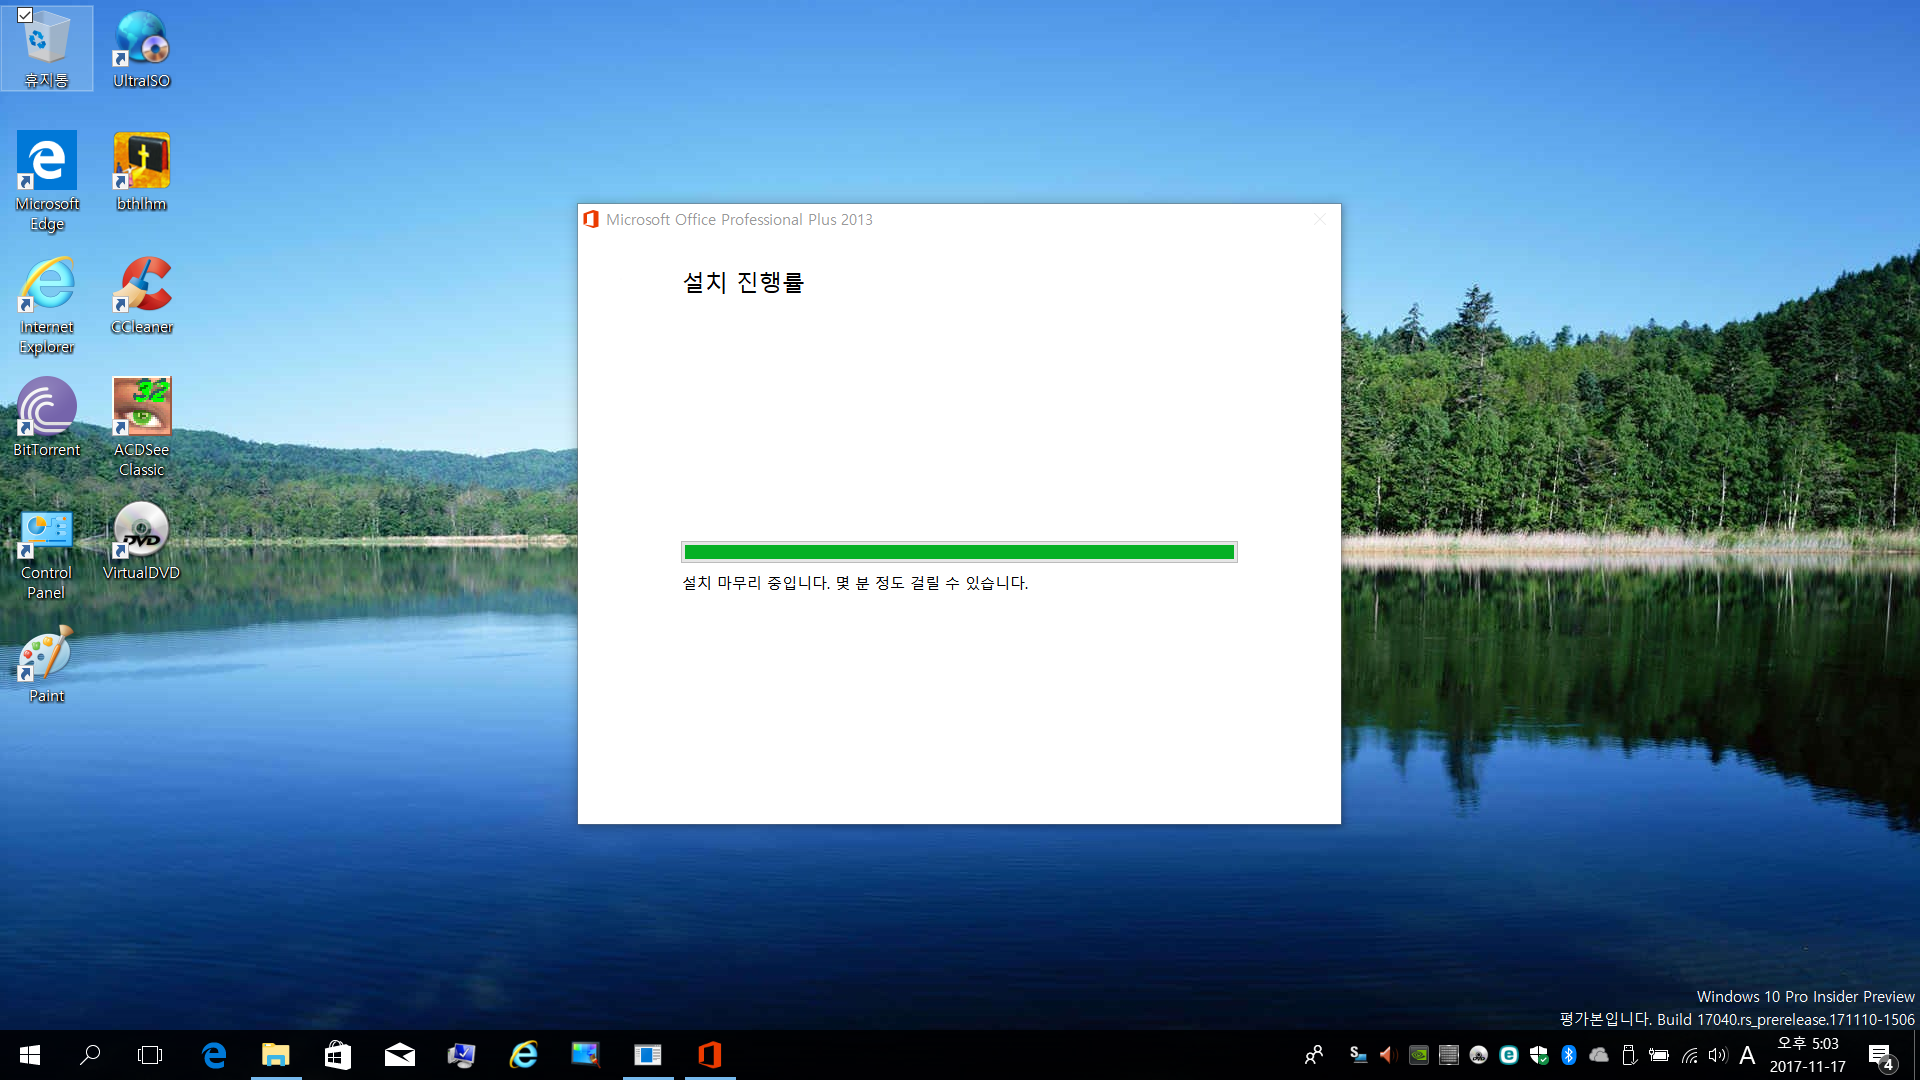The height and width of the screenshot is (1080, 1920).
Task: Click the green installation progress bar
Action: pyautogui.click(x=959, y=552)
